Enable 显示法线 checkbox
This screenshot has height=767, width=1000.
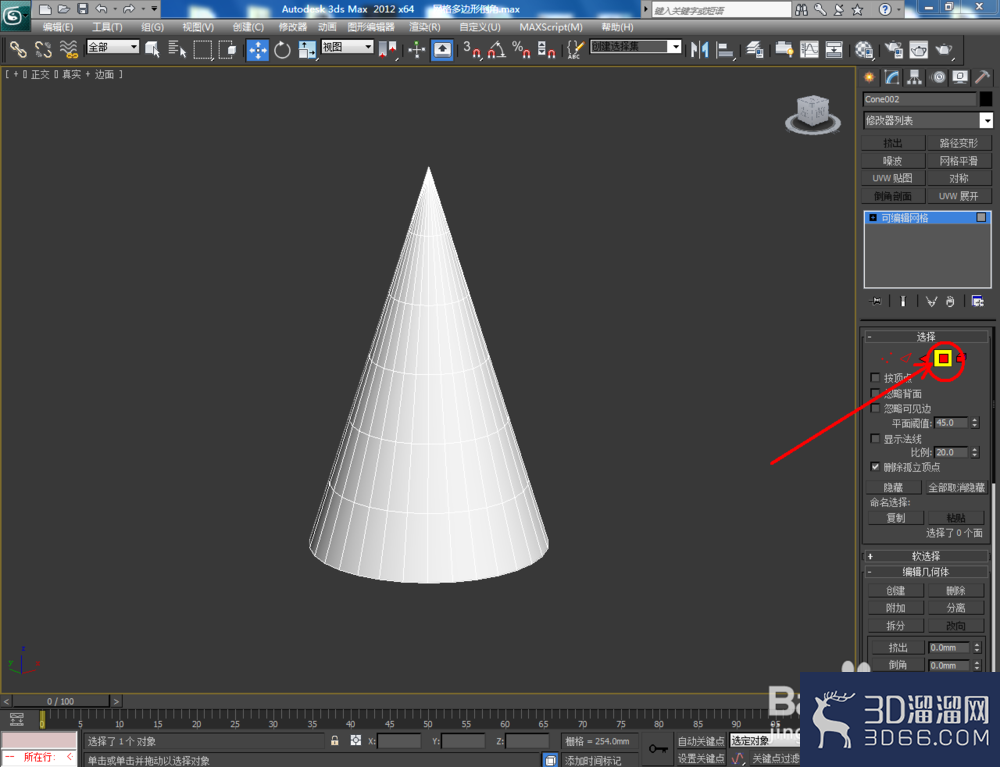(x=876, y=439)
